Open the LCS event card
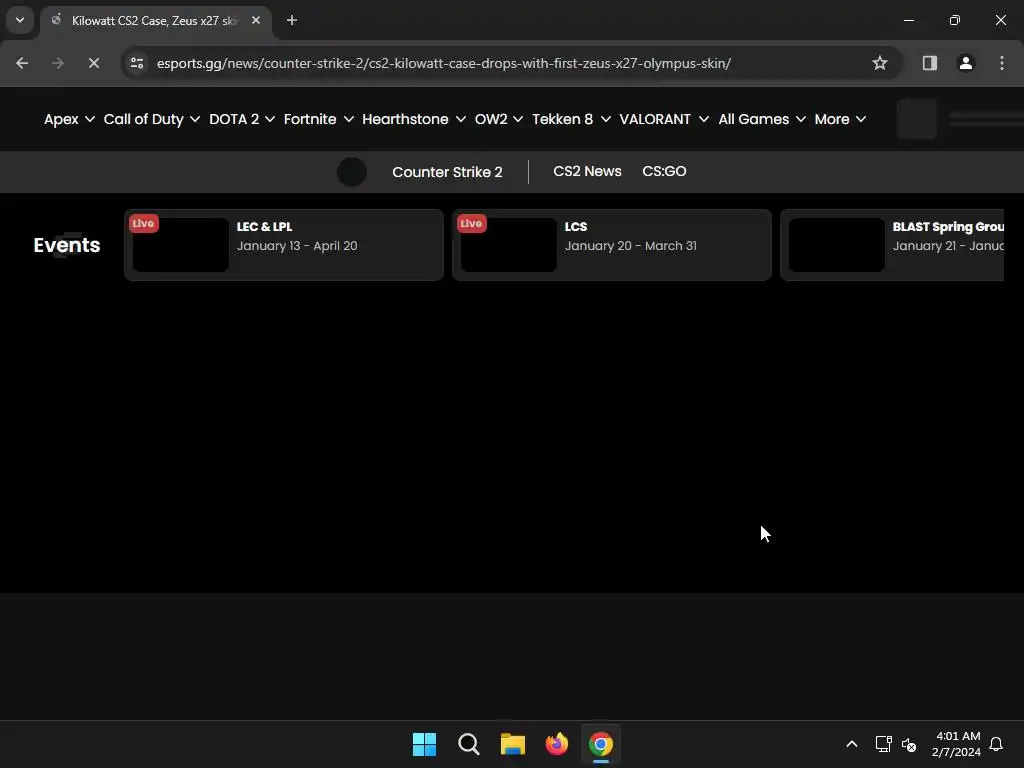The height and width of the screenshot is (768, 1024). pyautogui.click(x=611, y=245)
